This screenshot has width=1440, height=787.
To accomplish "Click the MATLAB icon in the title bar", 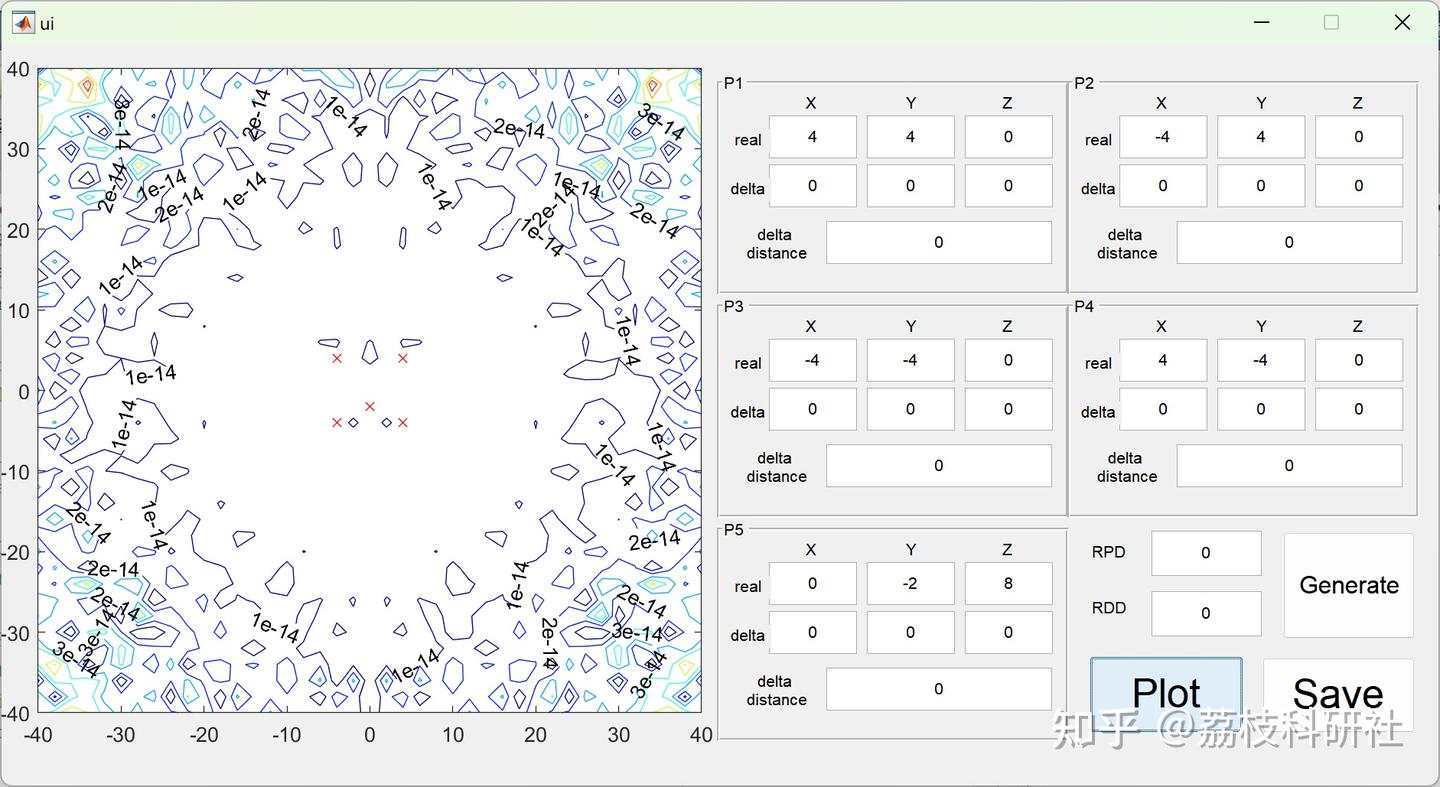I will [22, 23].
